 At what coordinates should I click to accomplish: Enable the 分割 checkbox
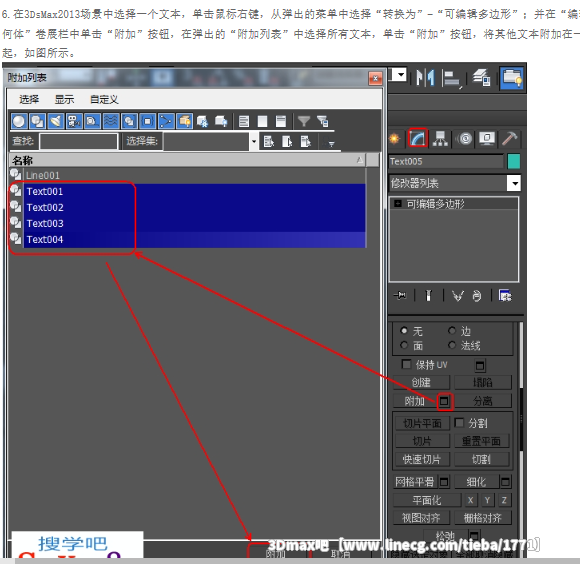pos(459,423)
